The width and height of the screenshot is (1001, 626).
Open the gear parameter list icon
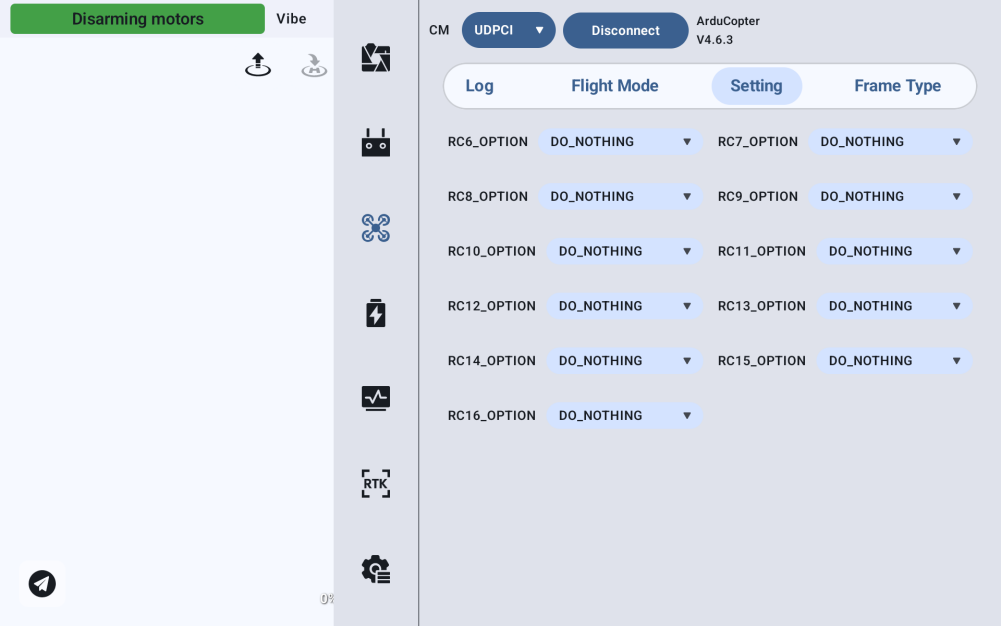pyautogui.click(x=375, y=569)
